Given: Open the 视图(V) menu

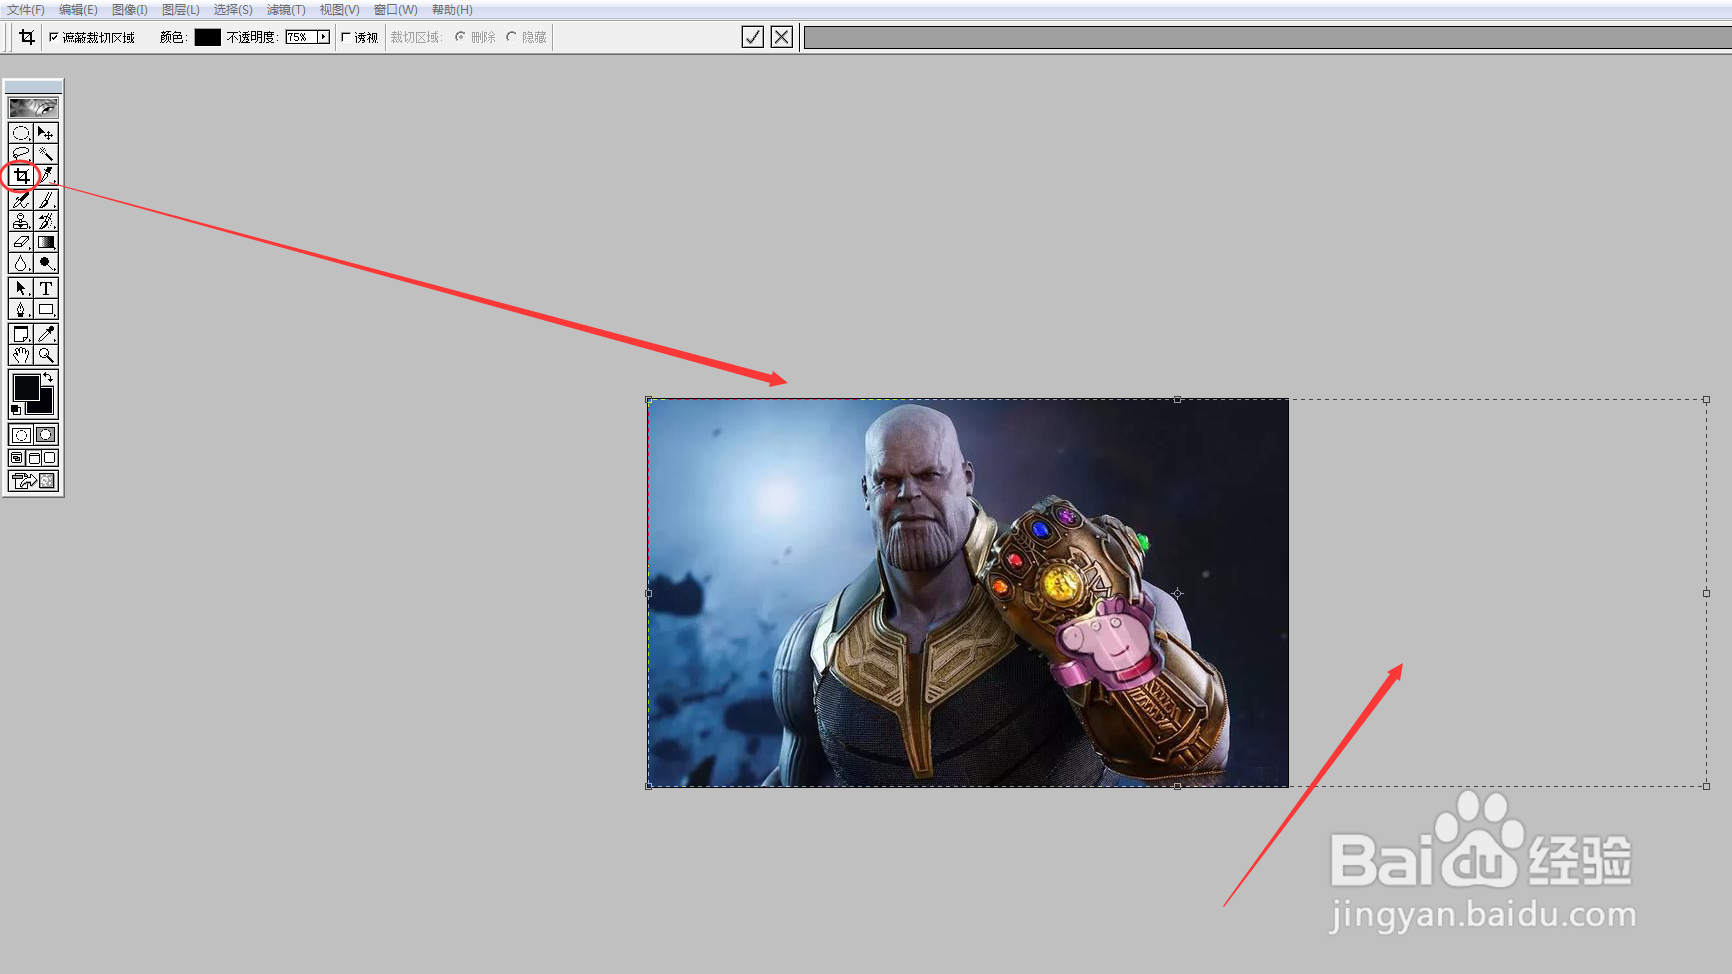Looking at the screenshot, I should click(x=339, y=10).
